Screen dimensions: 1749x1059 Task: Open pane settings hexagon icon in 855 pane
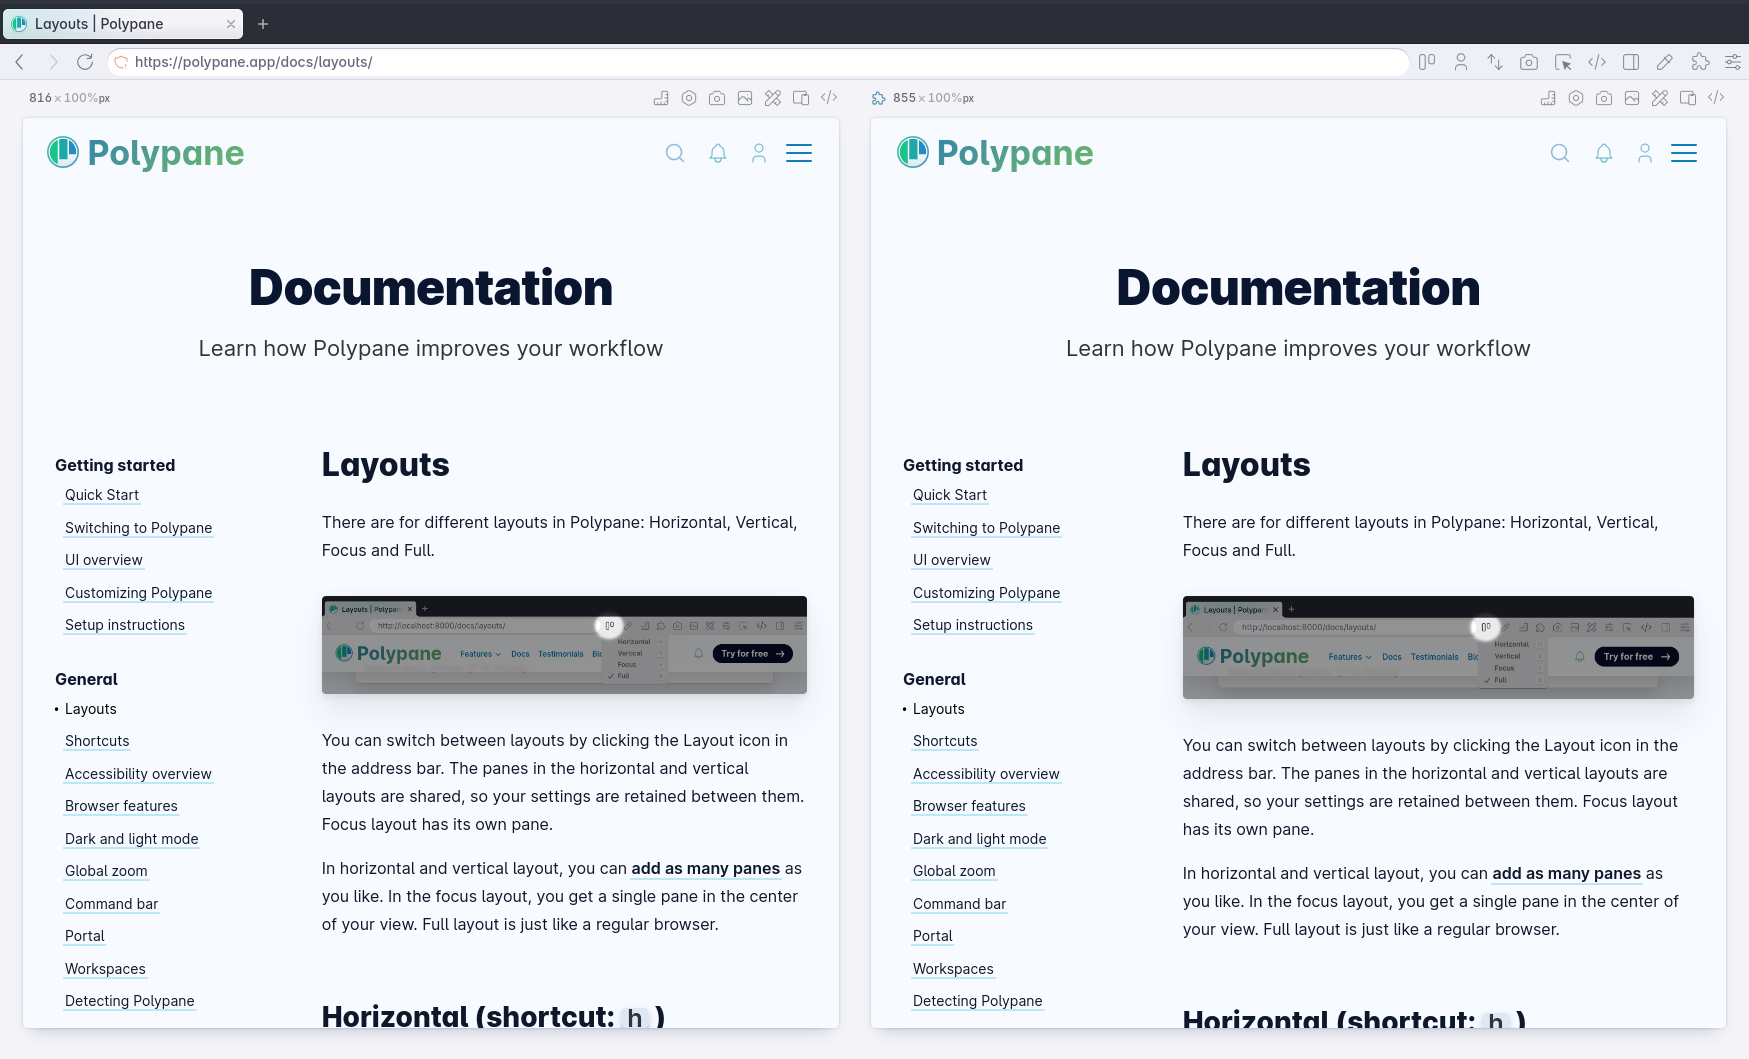point(1576,98)
